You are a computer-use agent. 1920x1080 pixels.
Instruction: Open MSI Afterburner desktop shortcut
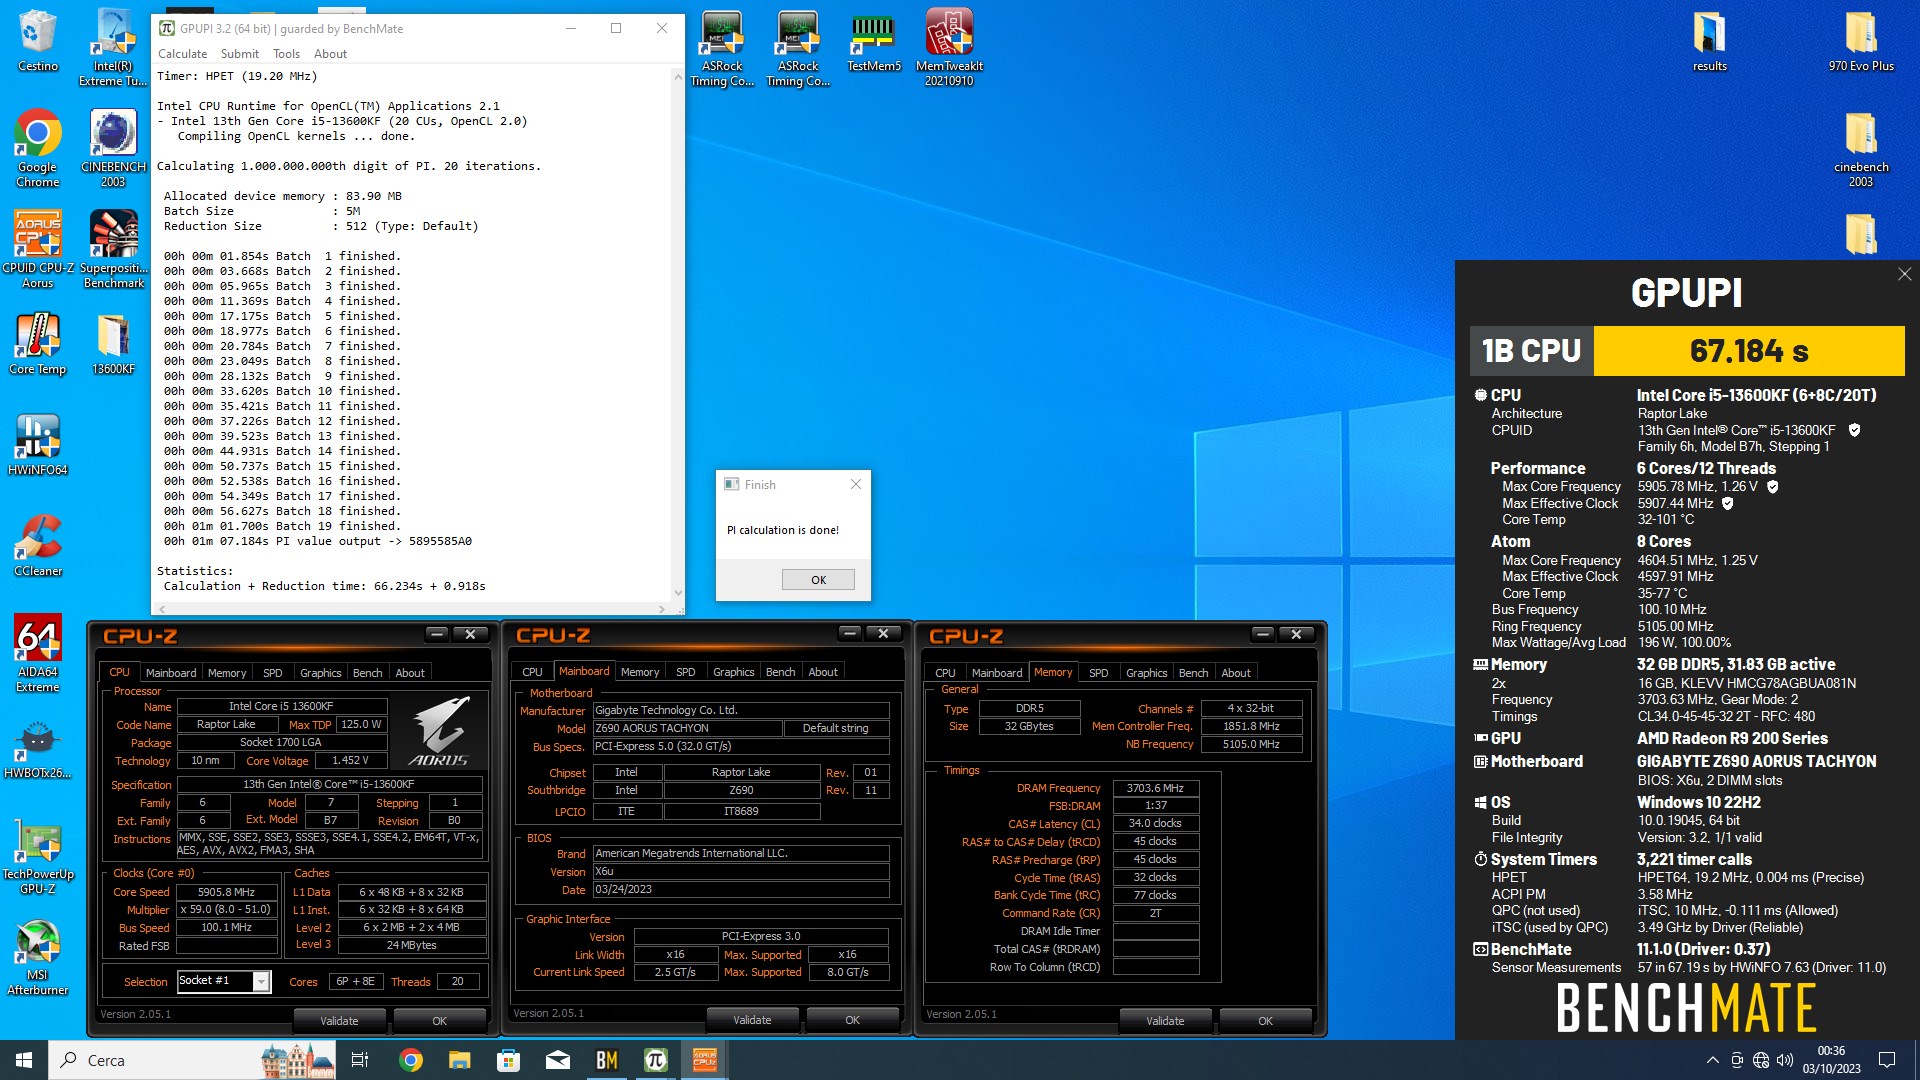(x=38, y=955)
